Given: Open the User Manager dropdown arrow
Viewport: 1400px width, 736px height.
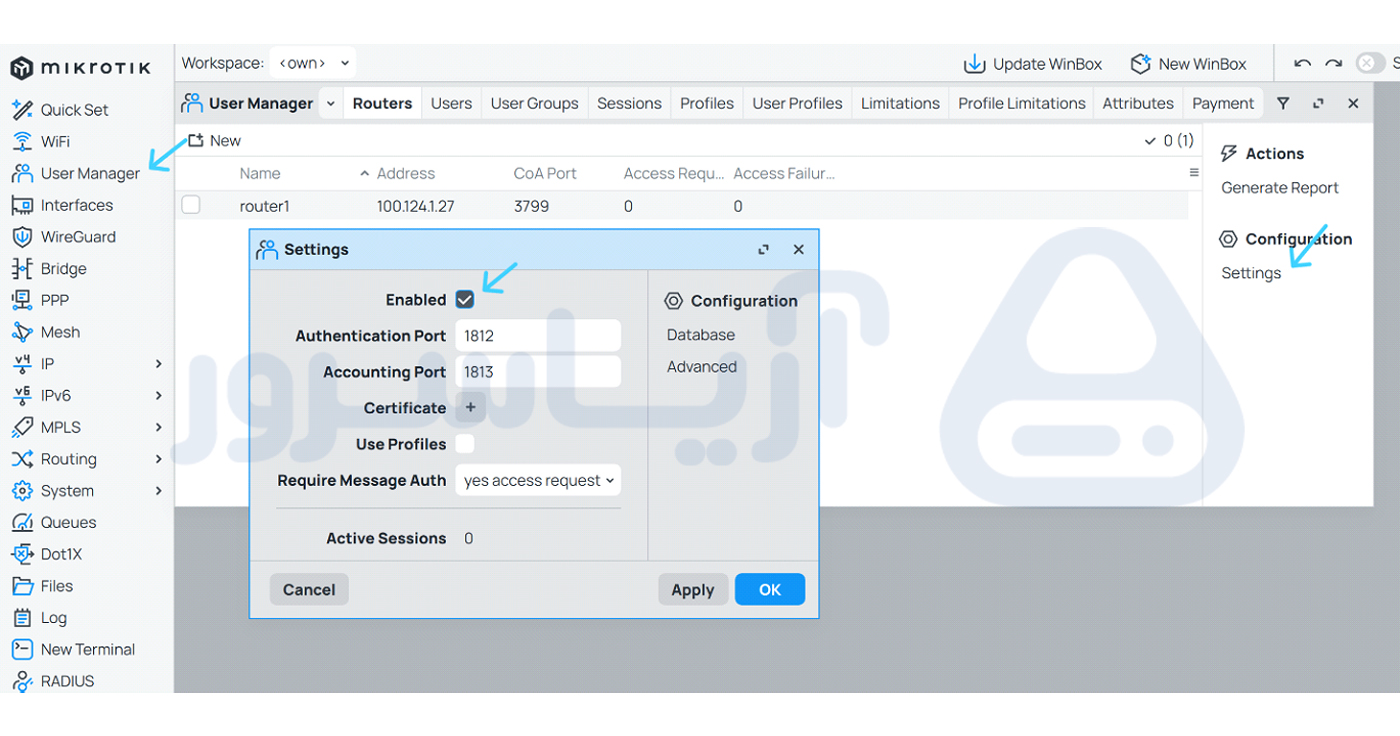Looking at the screenshot, I should pos(330,103).
